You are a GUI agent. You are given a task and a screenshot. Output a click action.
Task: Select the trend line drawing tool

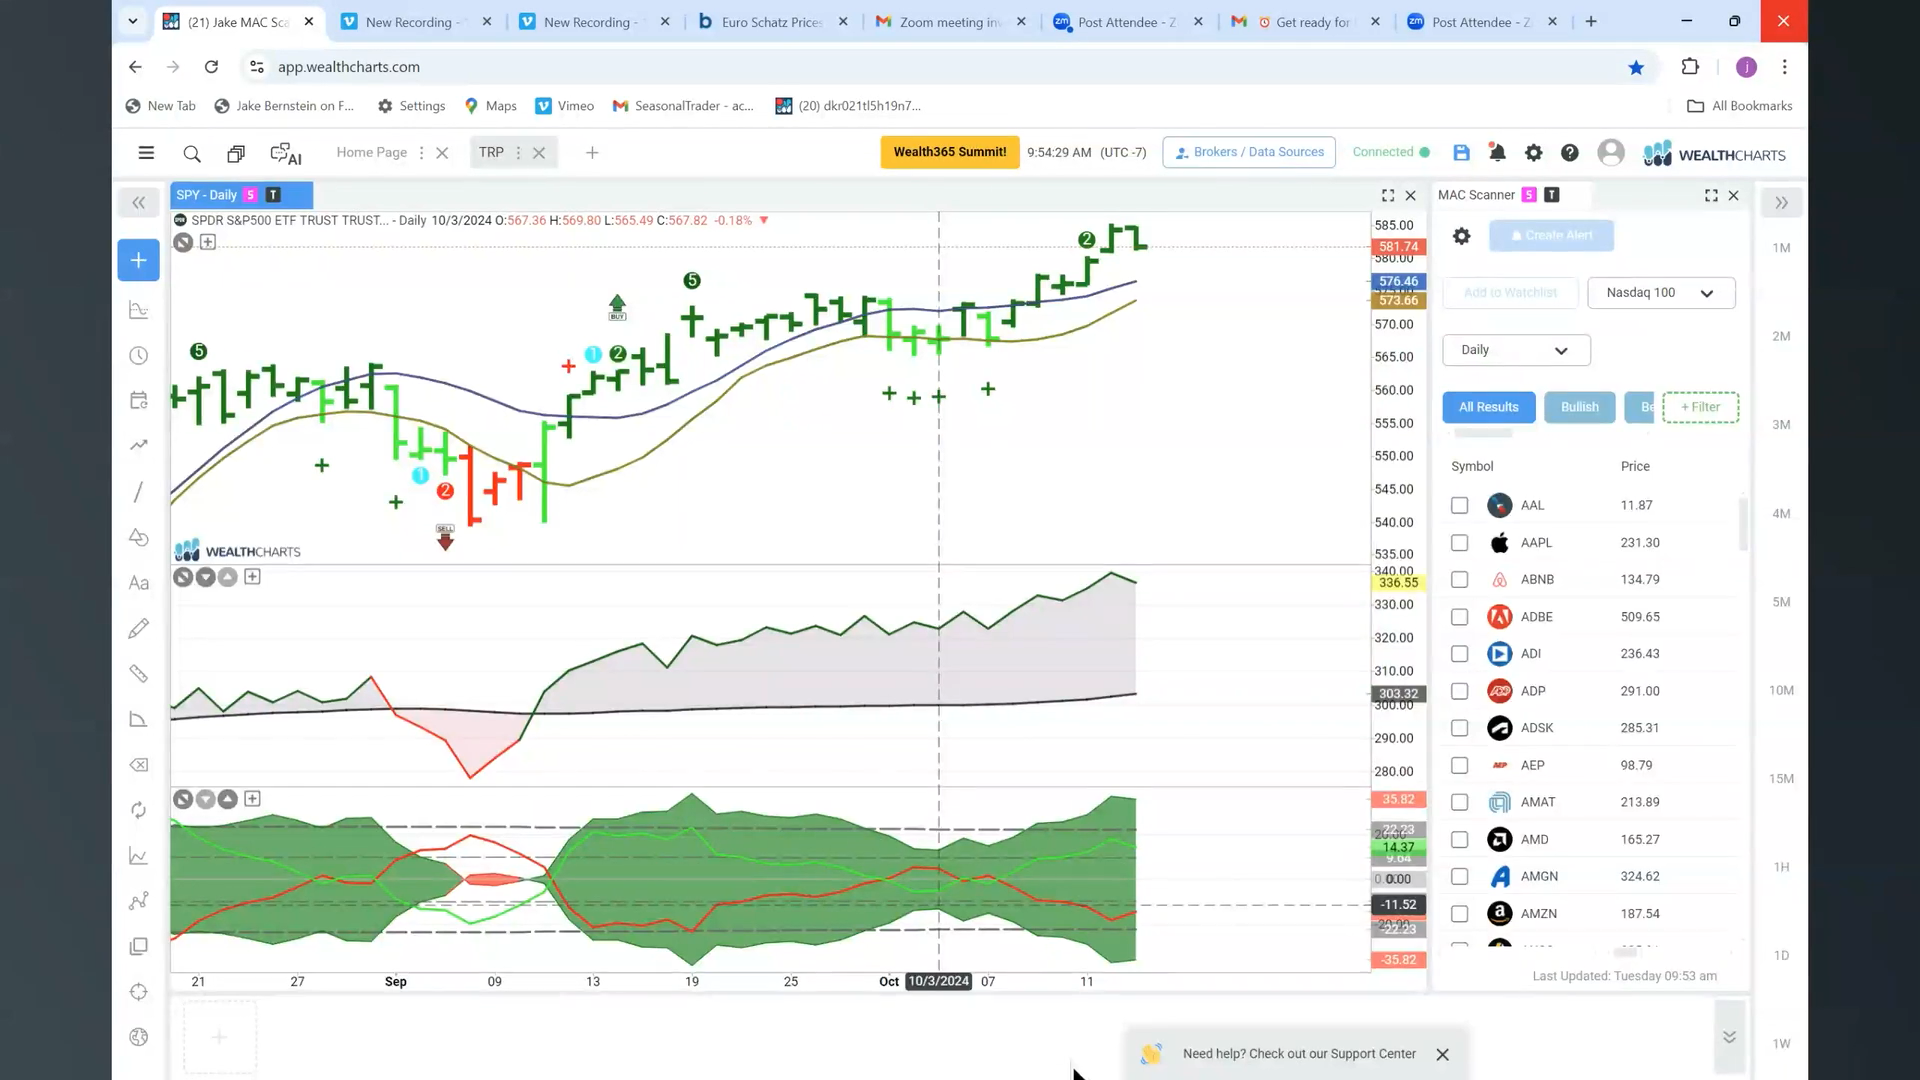(x=139, y=492)
